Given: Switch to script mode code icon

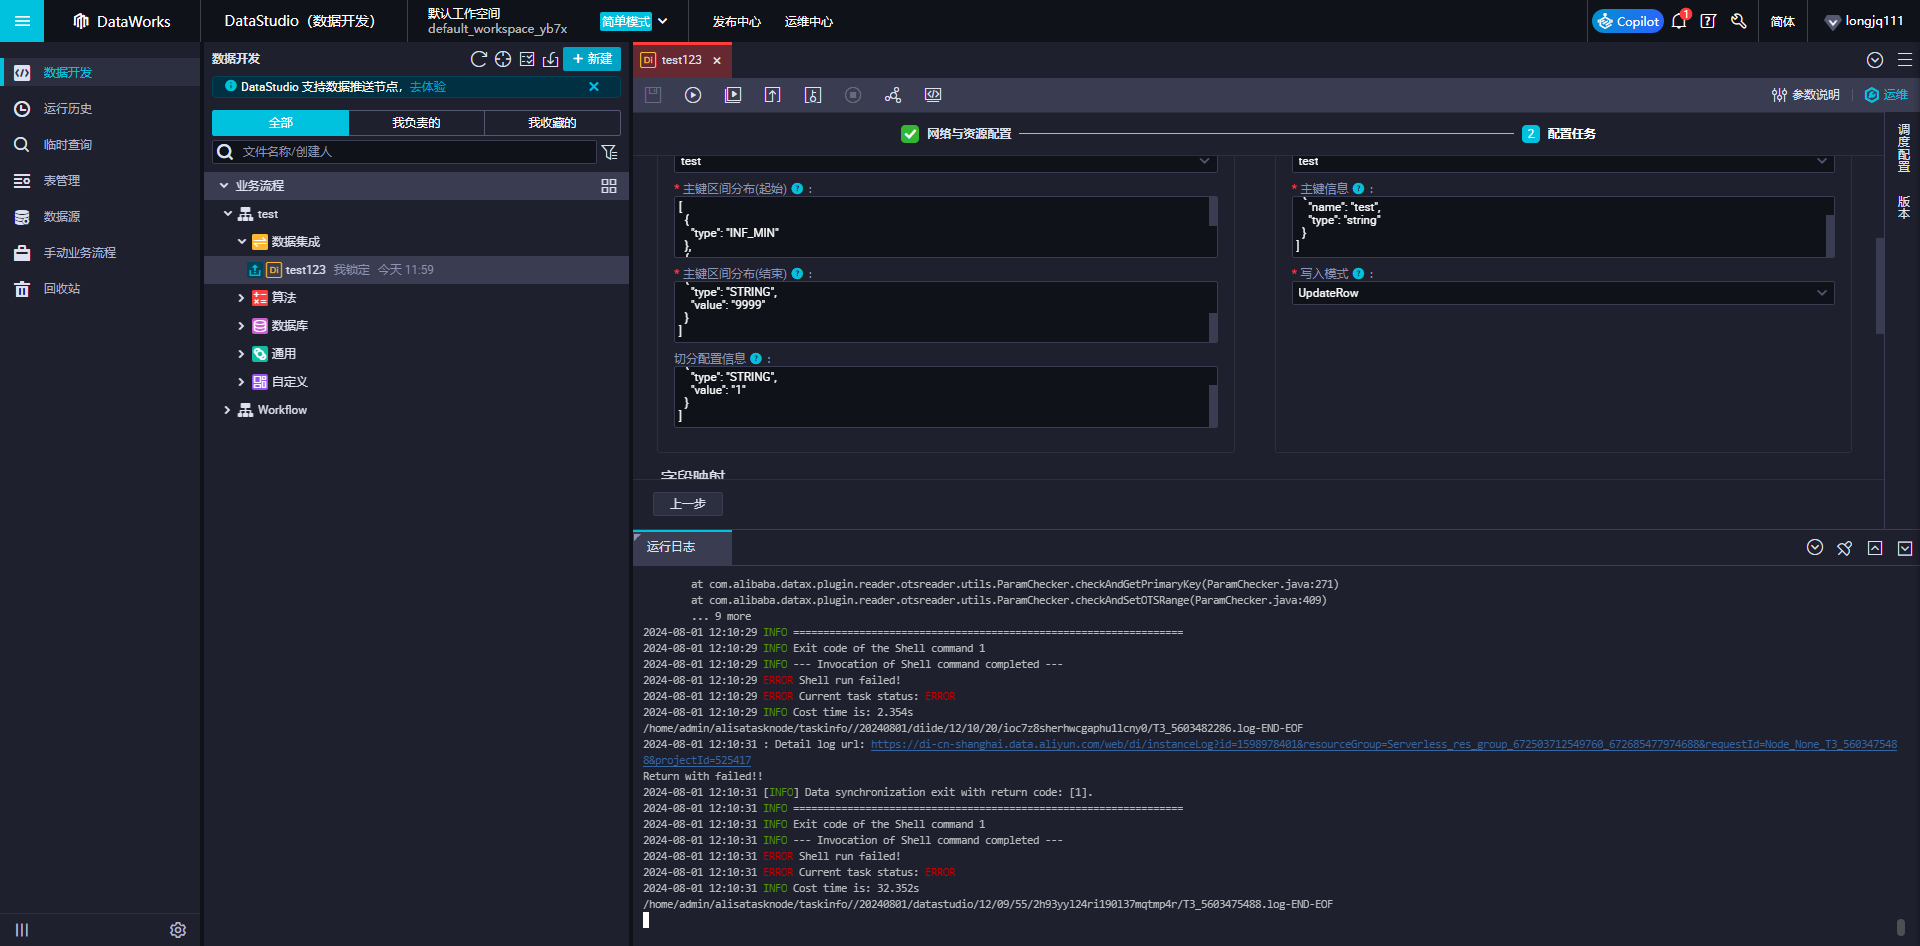Looking at the screenshot, I should pos(933,95).
